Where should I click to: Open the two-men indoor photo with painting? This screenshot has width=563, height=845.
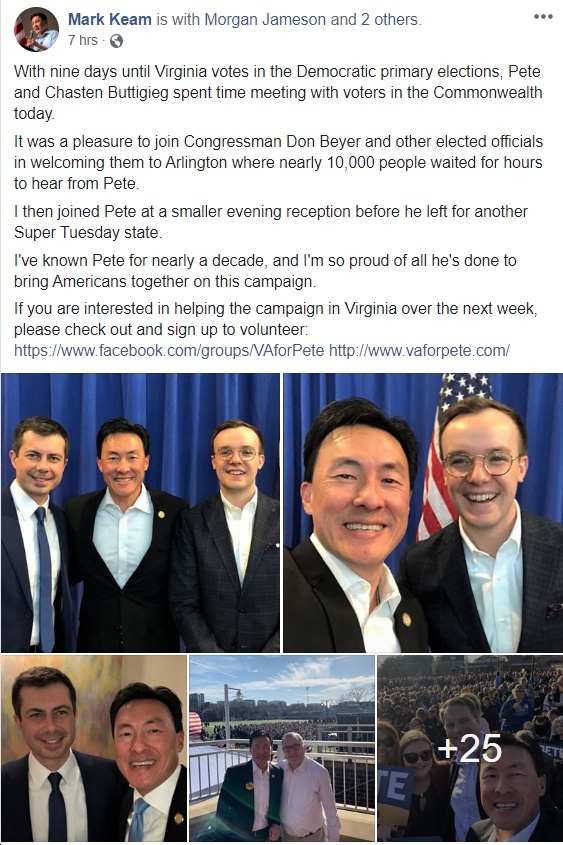[x=94, y=748]
